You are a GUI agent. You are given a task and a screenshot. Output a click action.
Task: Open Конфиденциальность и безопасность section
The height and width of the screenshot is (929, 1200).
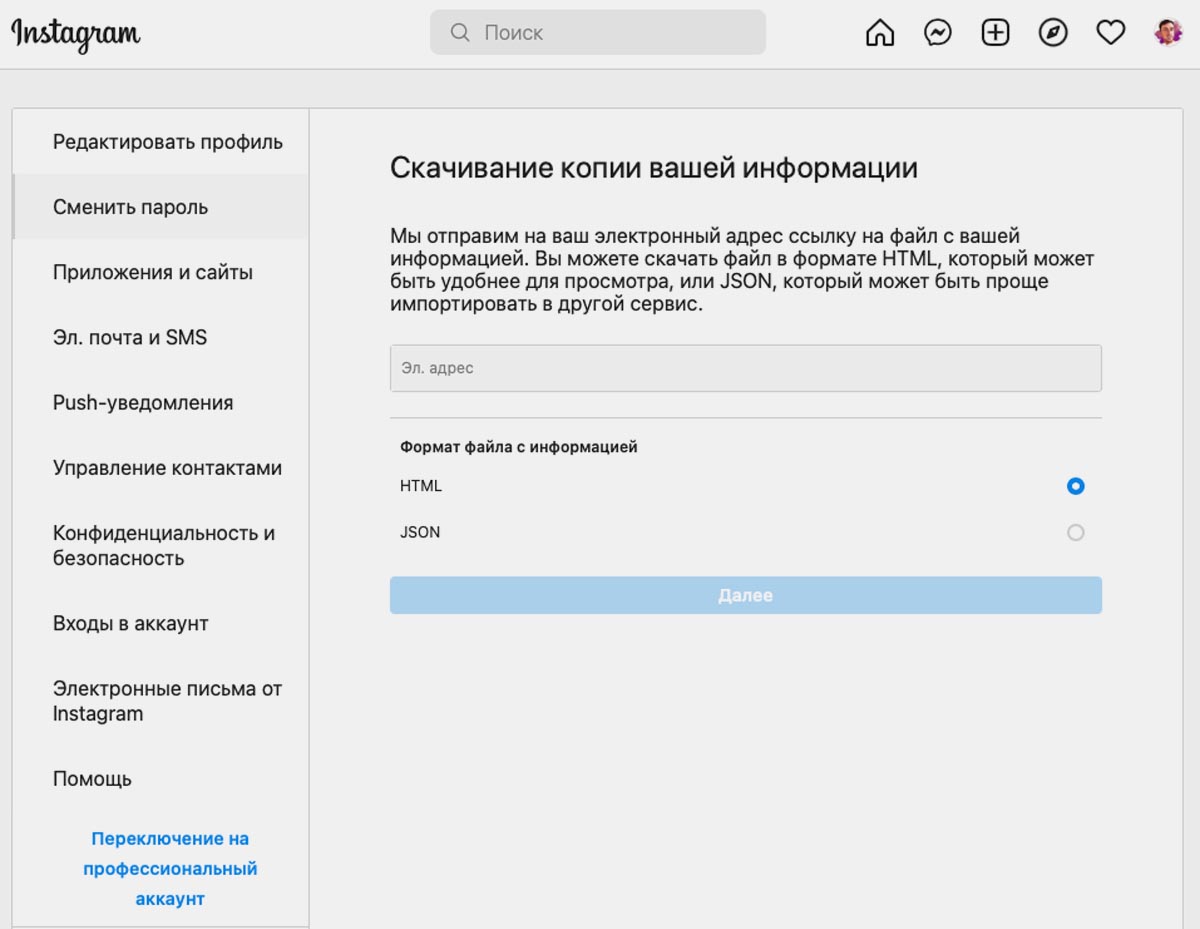coord(161,546)
